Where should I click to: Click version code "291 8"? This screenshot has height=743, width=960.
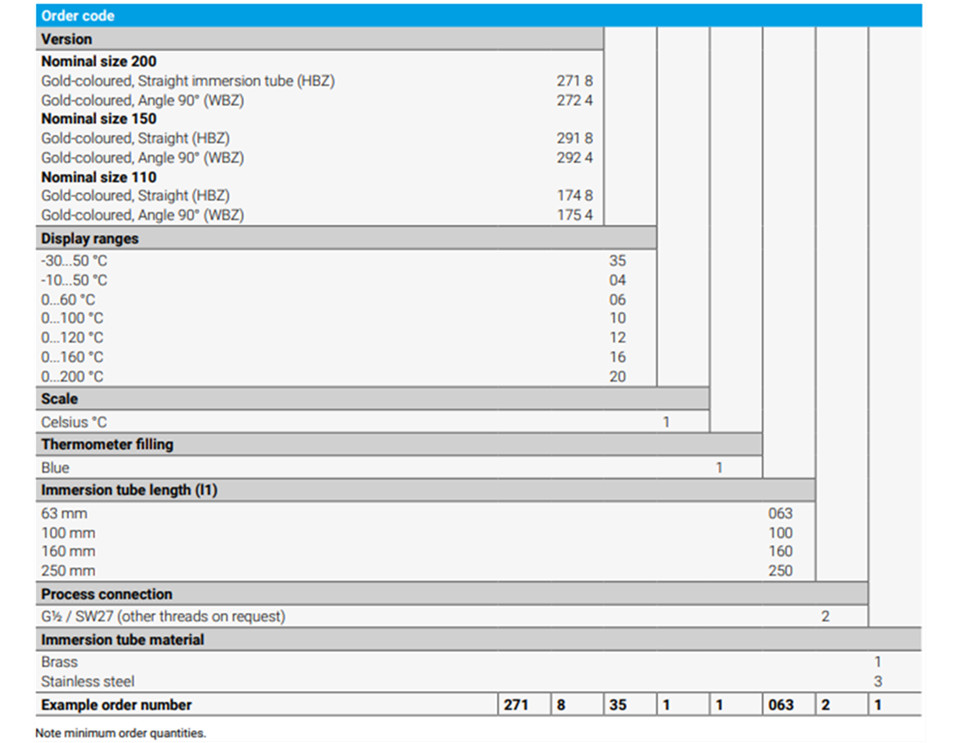(574, 138)
